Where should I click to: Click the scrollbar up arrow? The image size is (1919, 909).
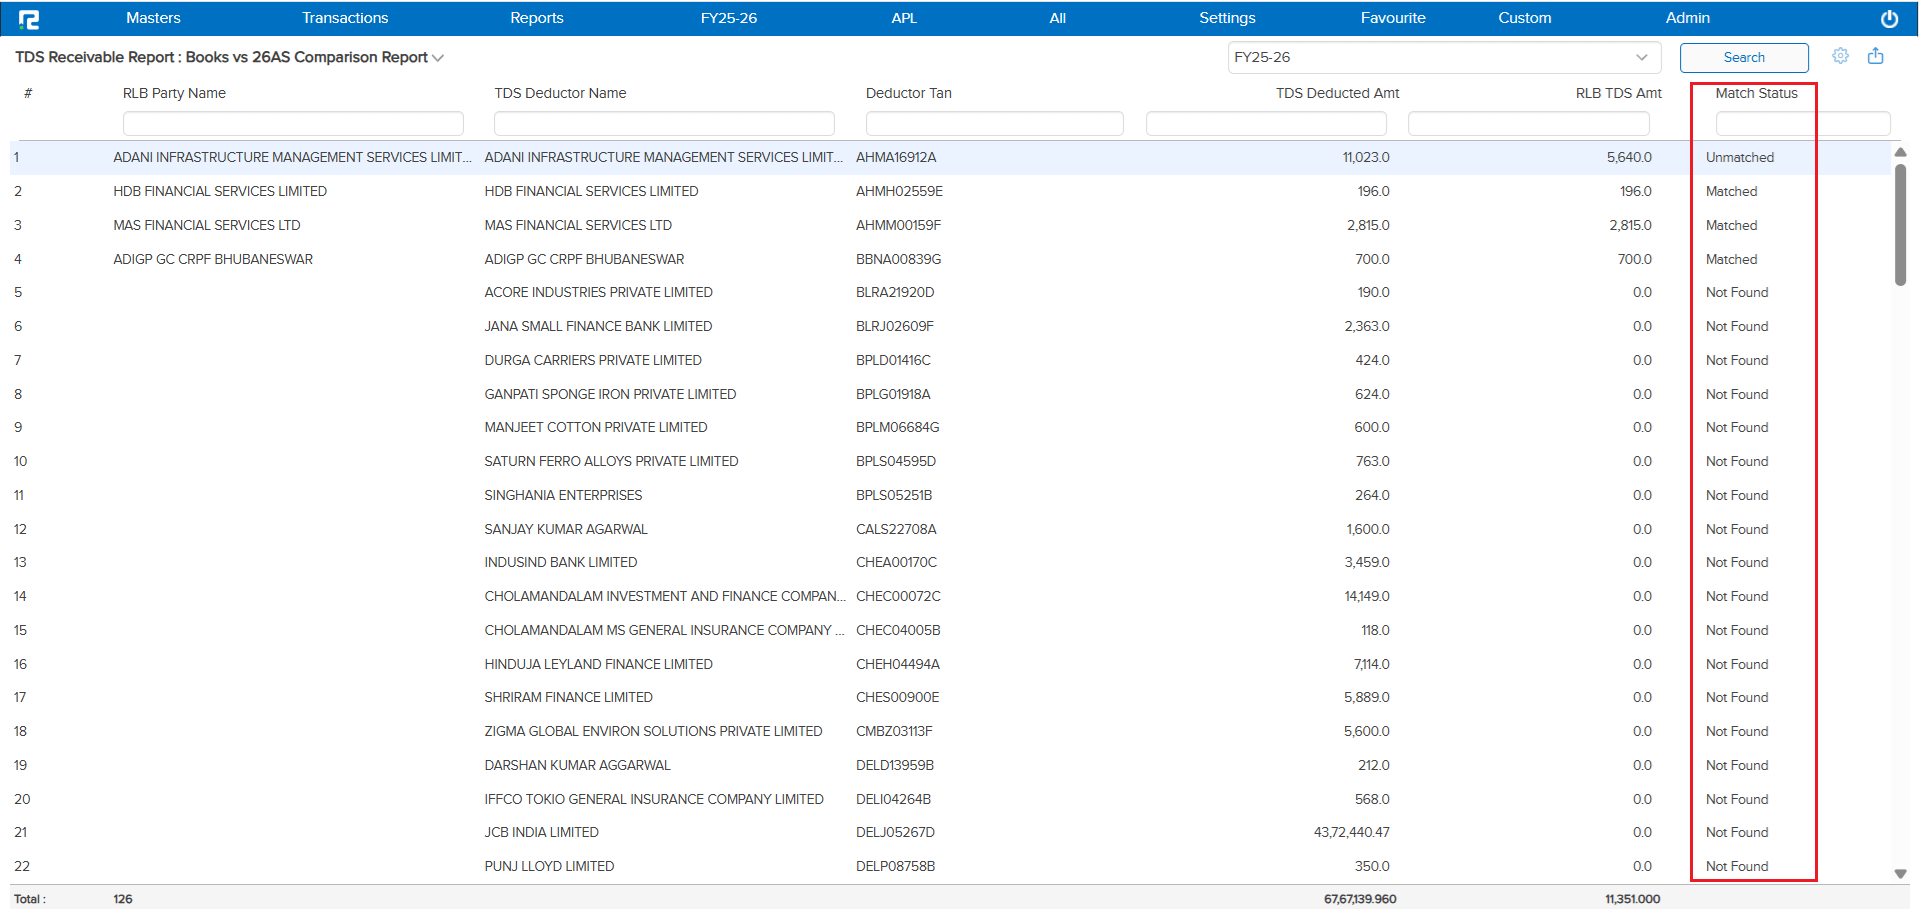coord(1900,152)
